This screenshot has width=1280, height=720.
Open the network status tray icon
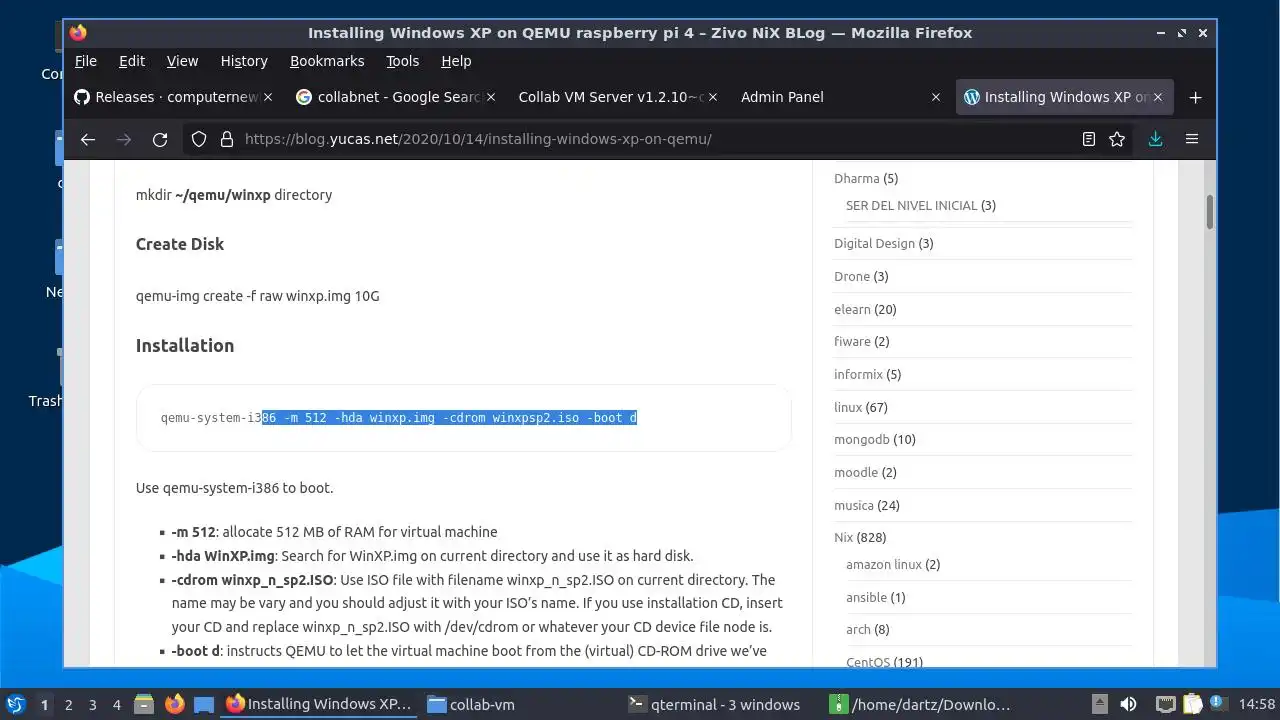click(x=1165, y=704)
